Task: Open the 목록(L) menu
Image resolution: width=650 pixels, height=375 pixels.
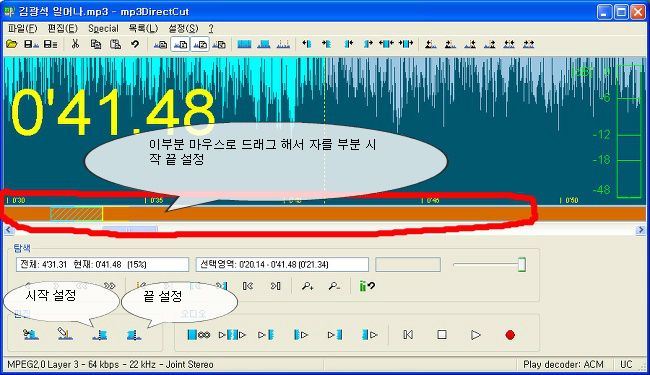Action: pyautogui.click(x=143, y=29)
